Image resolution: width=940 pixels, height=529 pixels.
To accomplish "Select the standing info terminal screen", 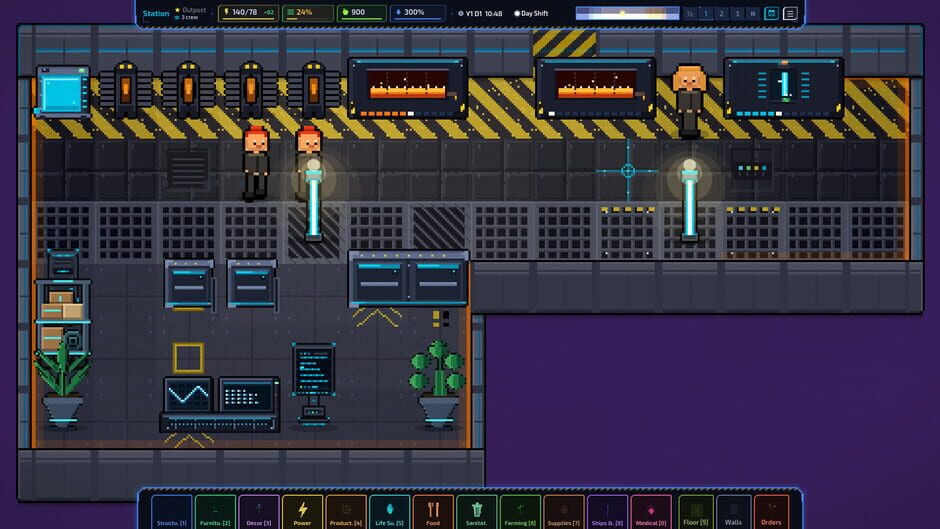I will click(314, 384).
